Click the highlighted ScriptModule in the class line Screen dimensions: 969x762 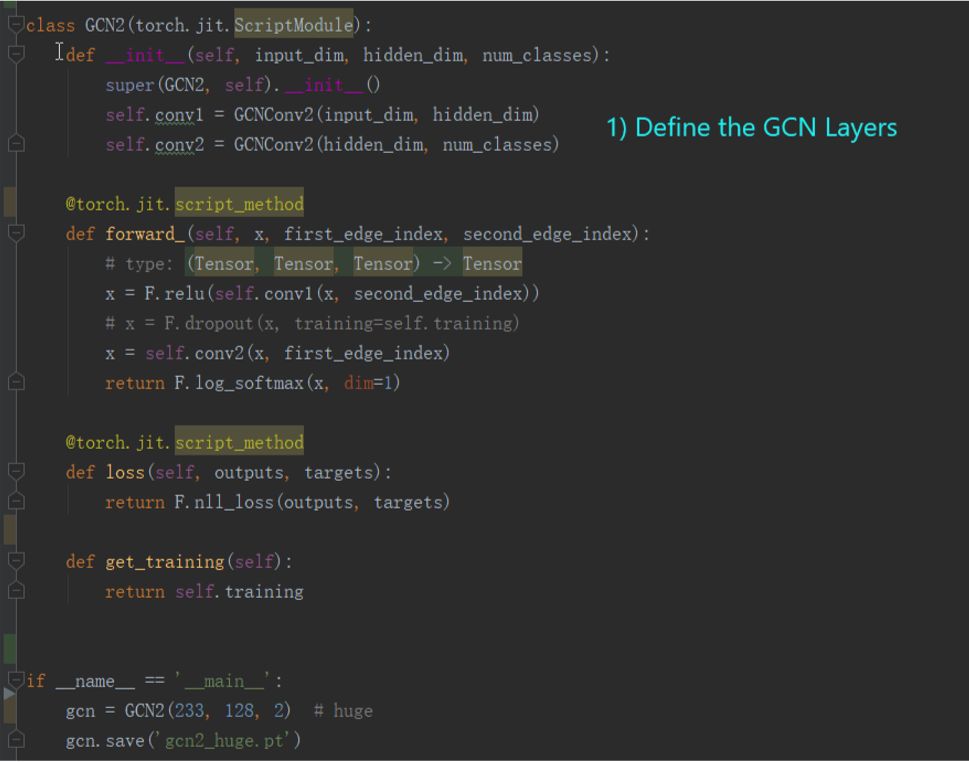pyautogui.click(x=294, y=25)
